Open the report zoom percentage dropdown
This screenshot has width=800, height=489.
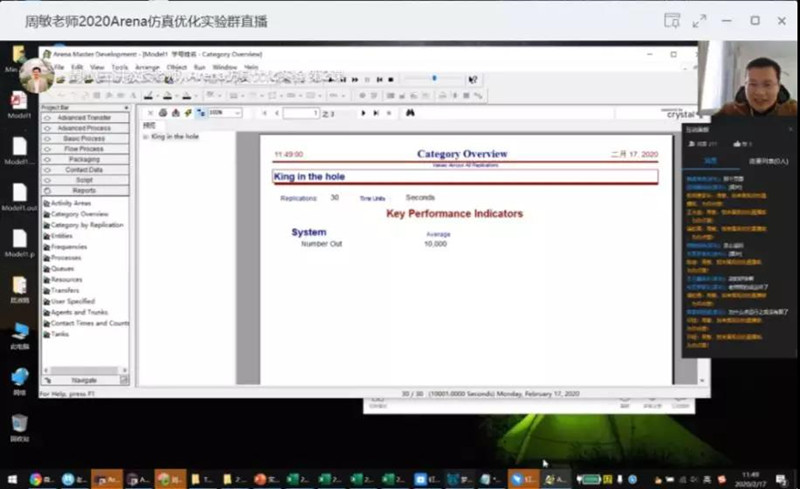[237, 113]
